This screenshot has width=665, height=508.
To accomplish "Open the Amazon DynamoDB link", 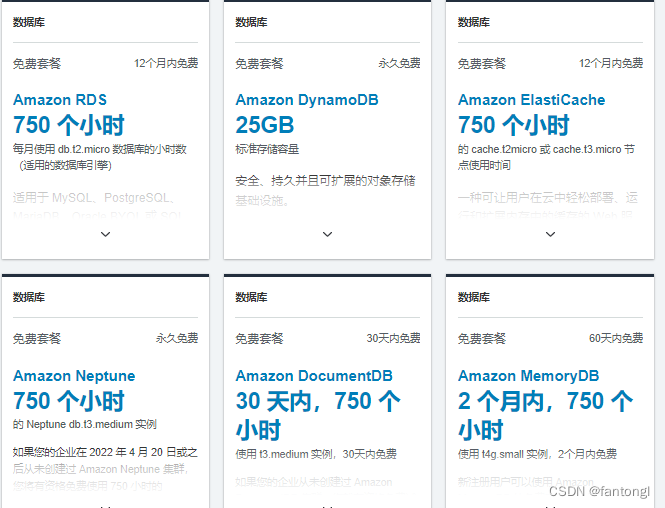I will coord(307,100).
